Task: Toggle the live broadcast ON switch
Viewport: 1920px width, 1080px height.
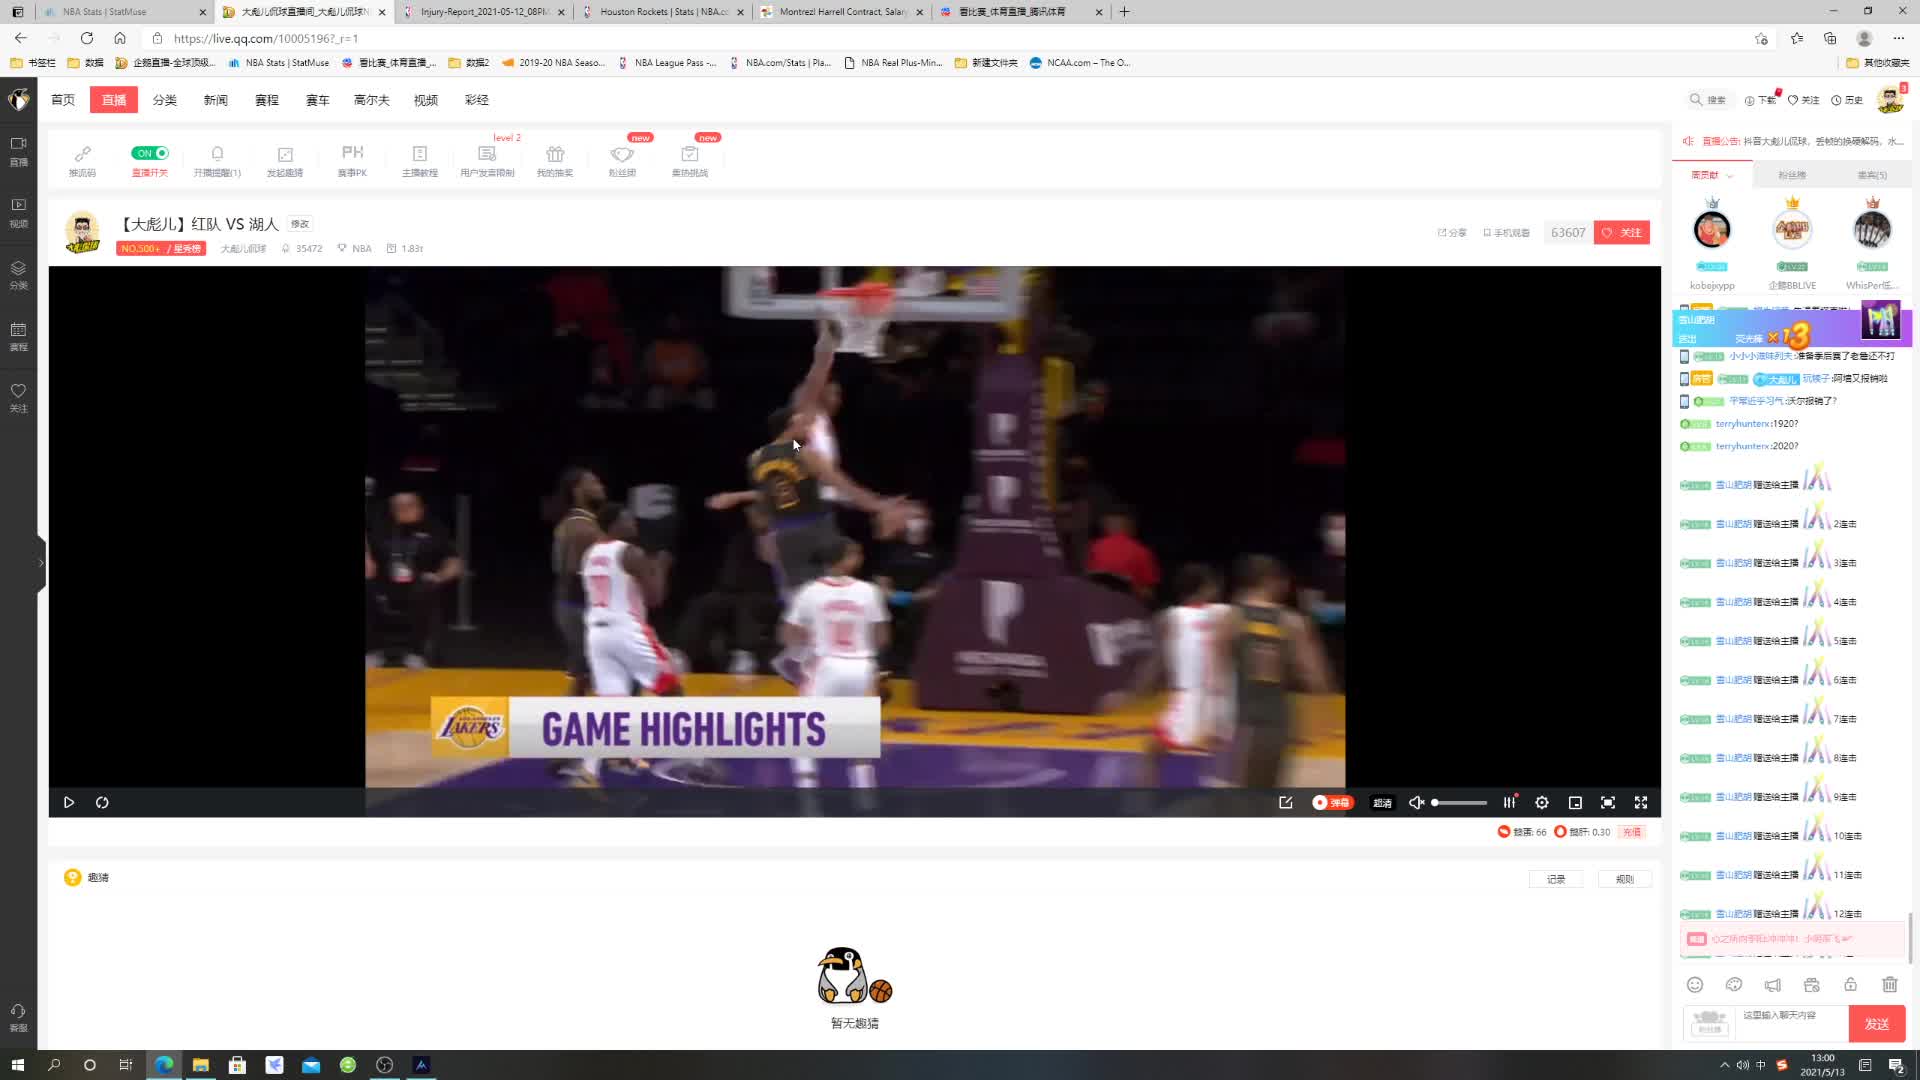Action: pos(150,153)
